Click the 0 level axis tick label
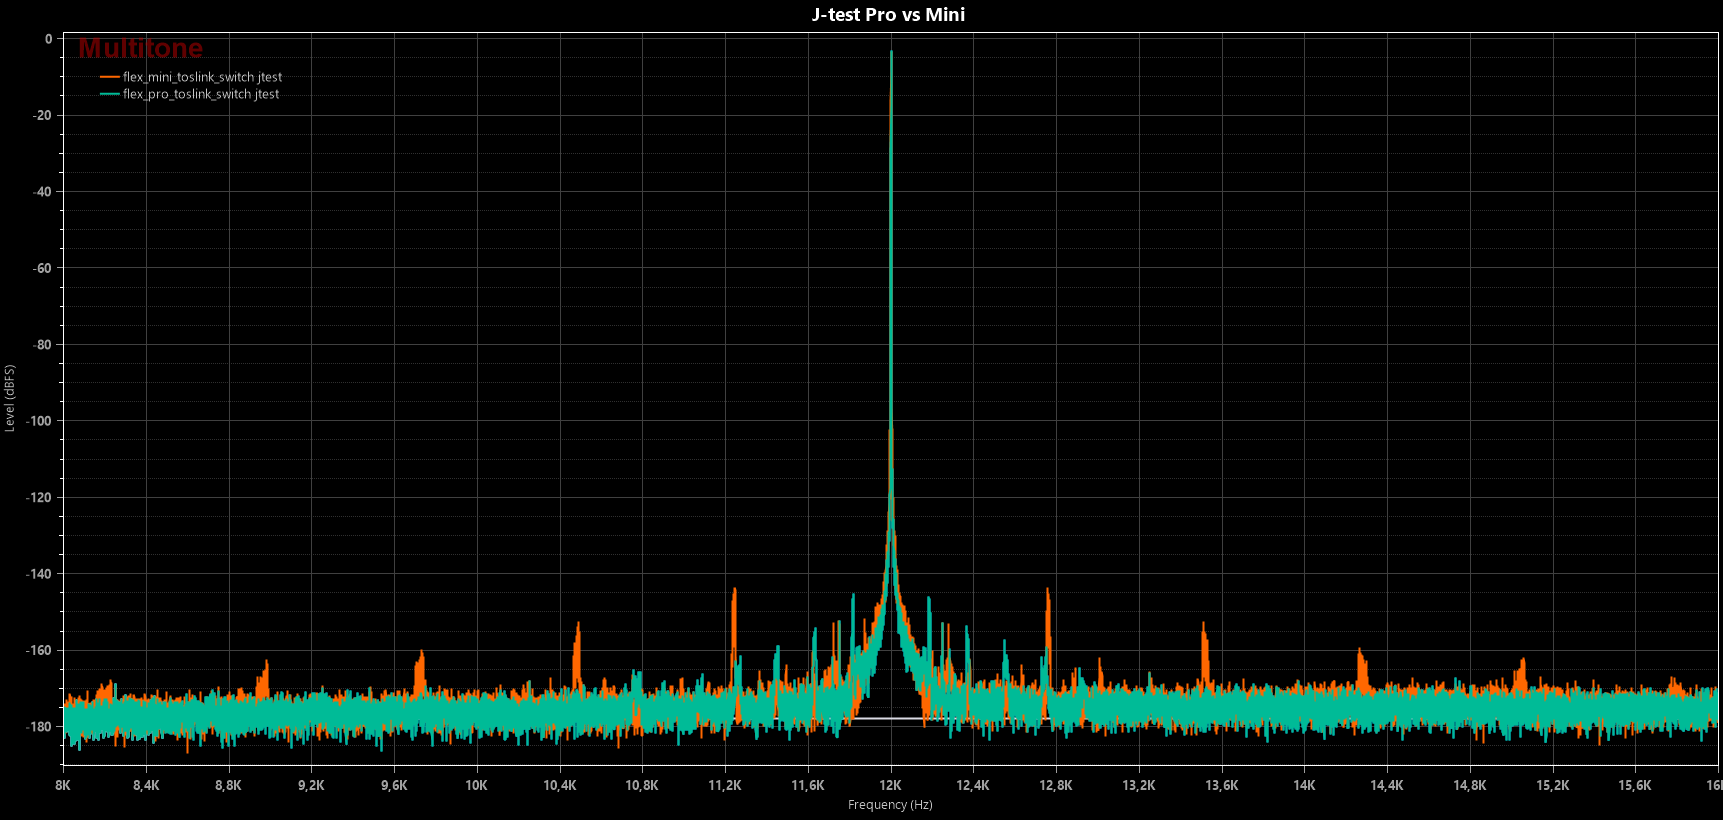Image resolution: width=1723 pixels, height=820 pixels. [x=48, y=39]
